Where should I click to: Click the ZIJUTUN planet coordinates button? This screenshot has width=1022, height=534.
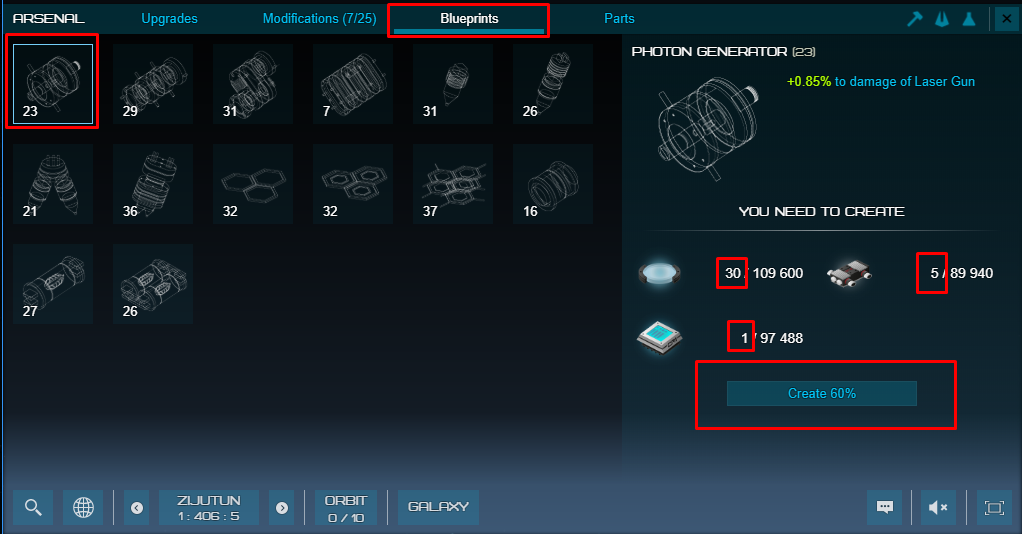209,507
